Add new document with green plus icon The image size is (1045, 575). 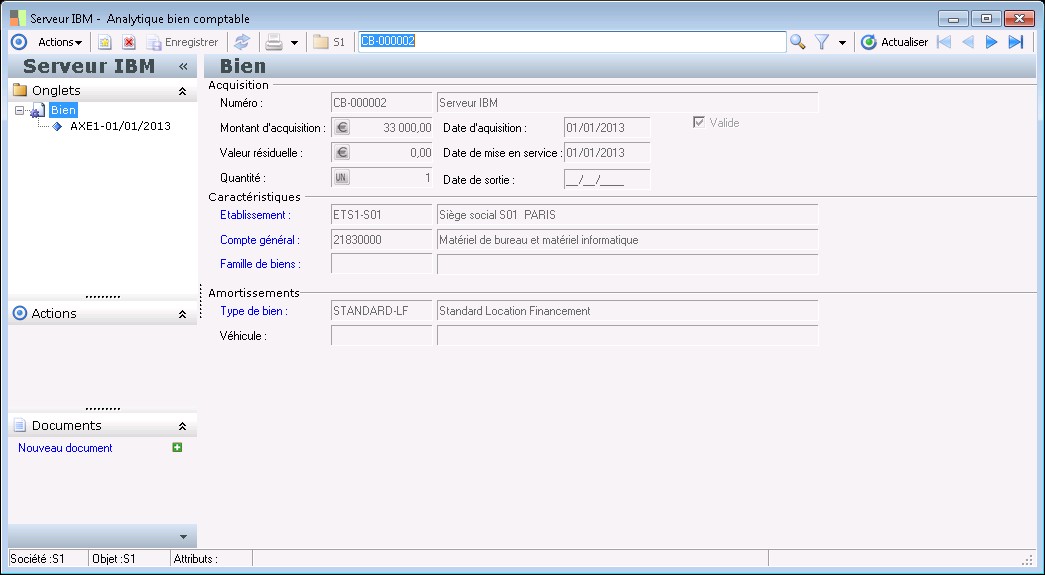pos(177,448)
